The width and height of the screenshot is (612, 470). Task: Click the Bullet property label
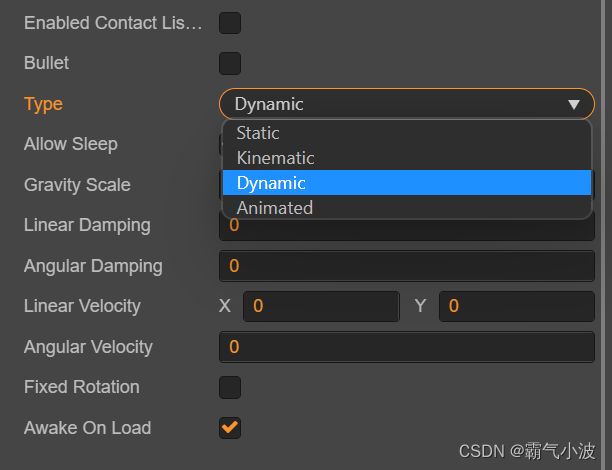click(46, 63)
